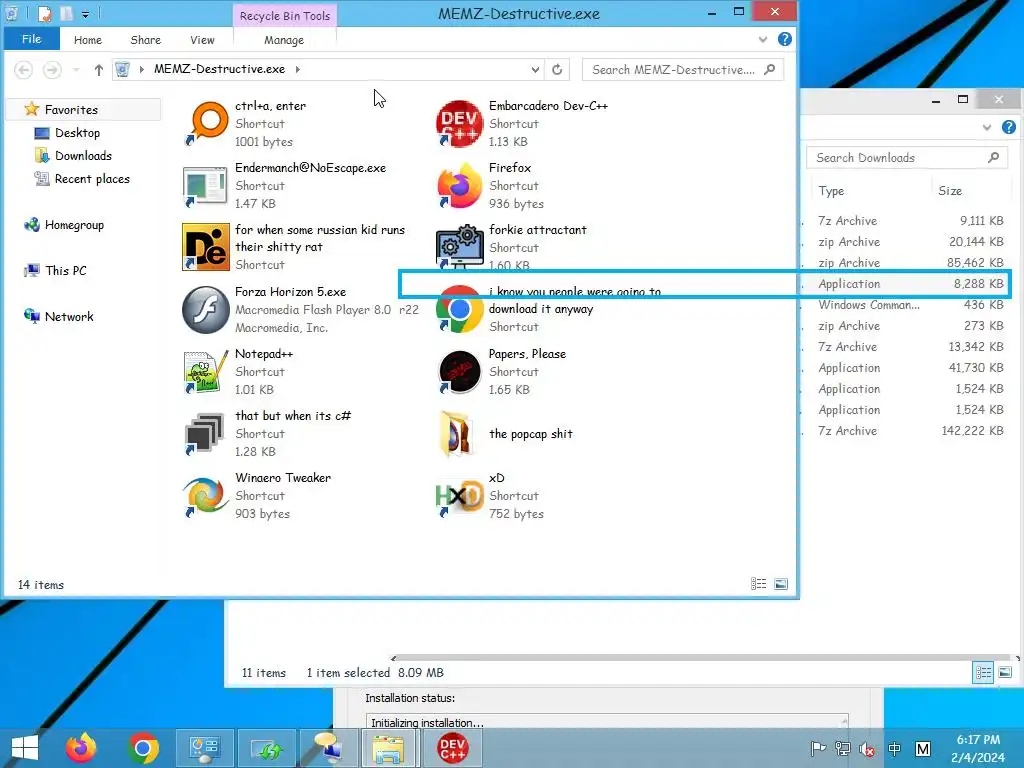Open Downloads in Favorites
Screen dimensions: 1024x768
83,155
